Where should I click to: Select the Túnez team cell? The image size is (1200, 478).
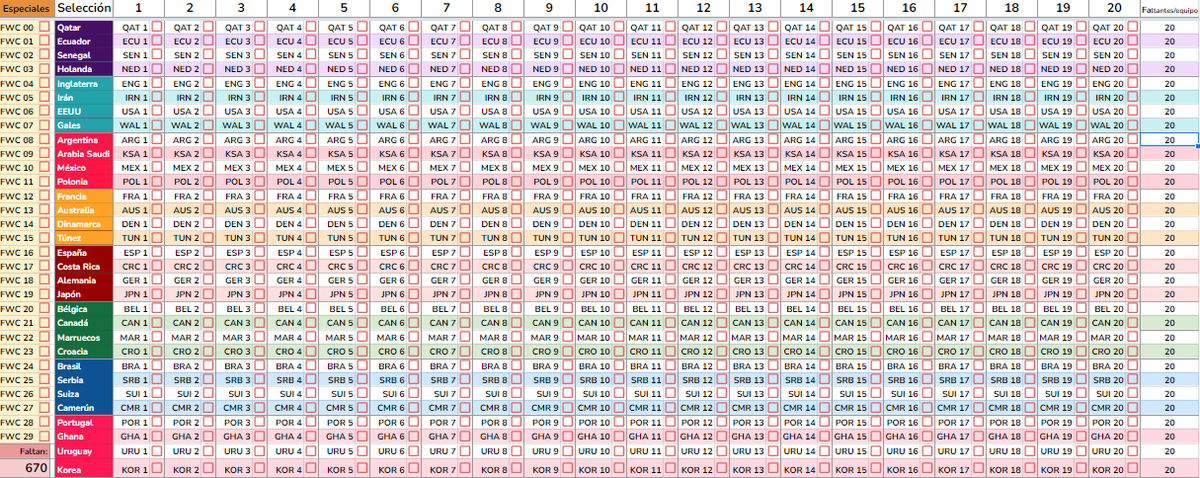(x=84, y=239)
